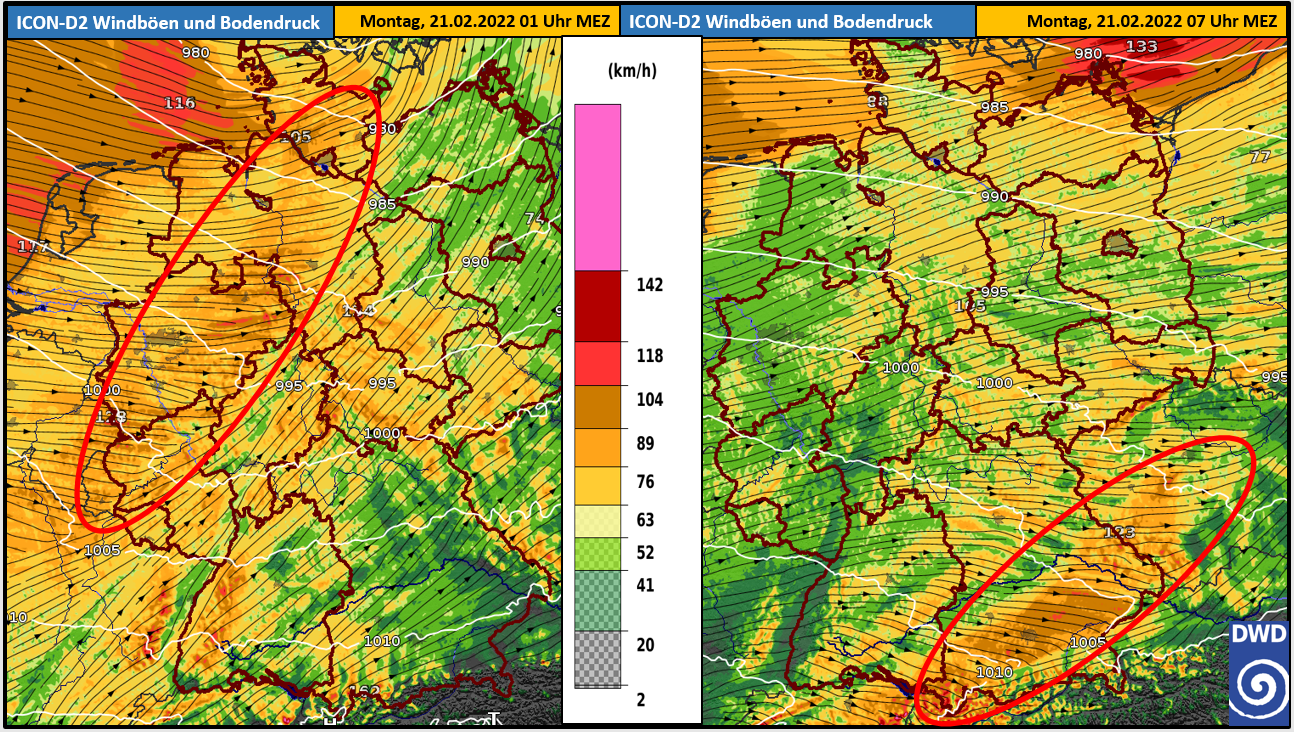Viewport: 1294px width, 732px height.
Task: Click the 1010 isobar label on left map
Action: pos(382,641)
